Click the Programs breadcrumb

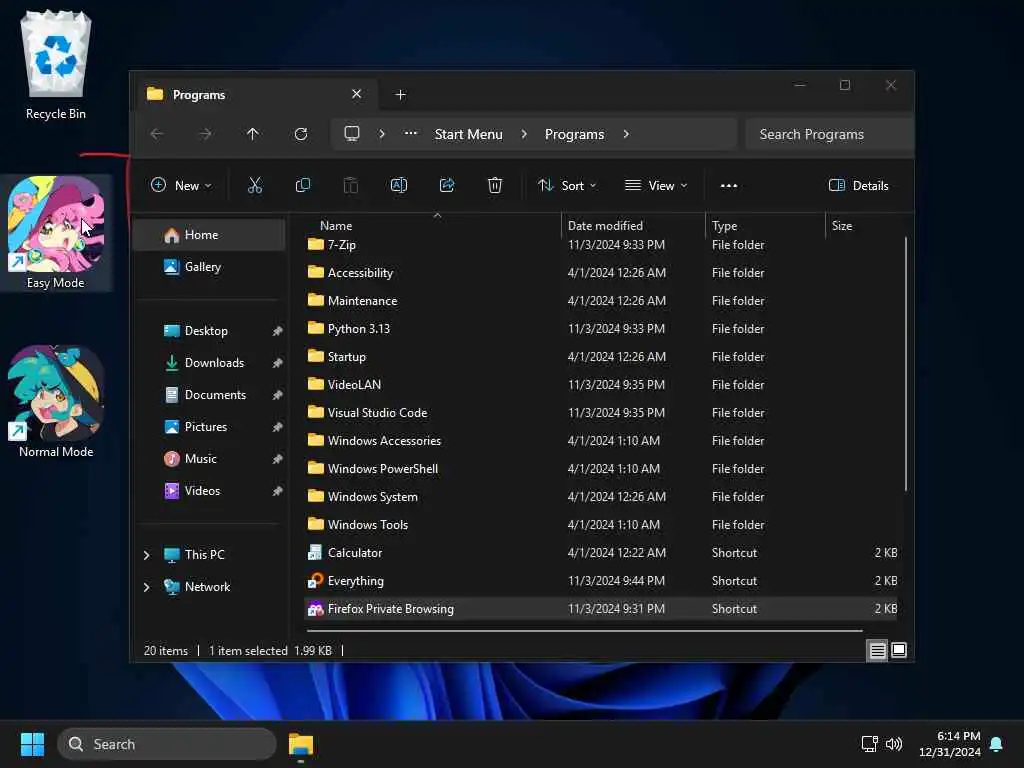tap(575, 134)
